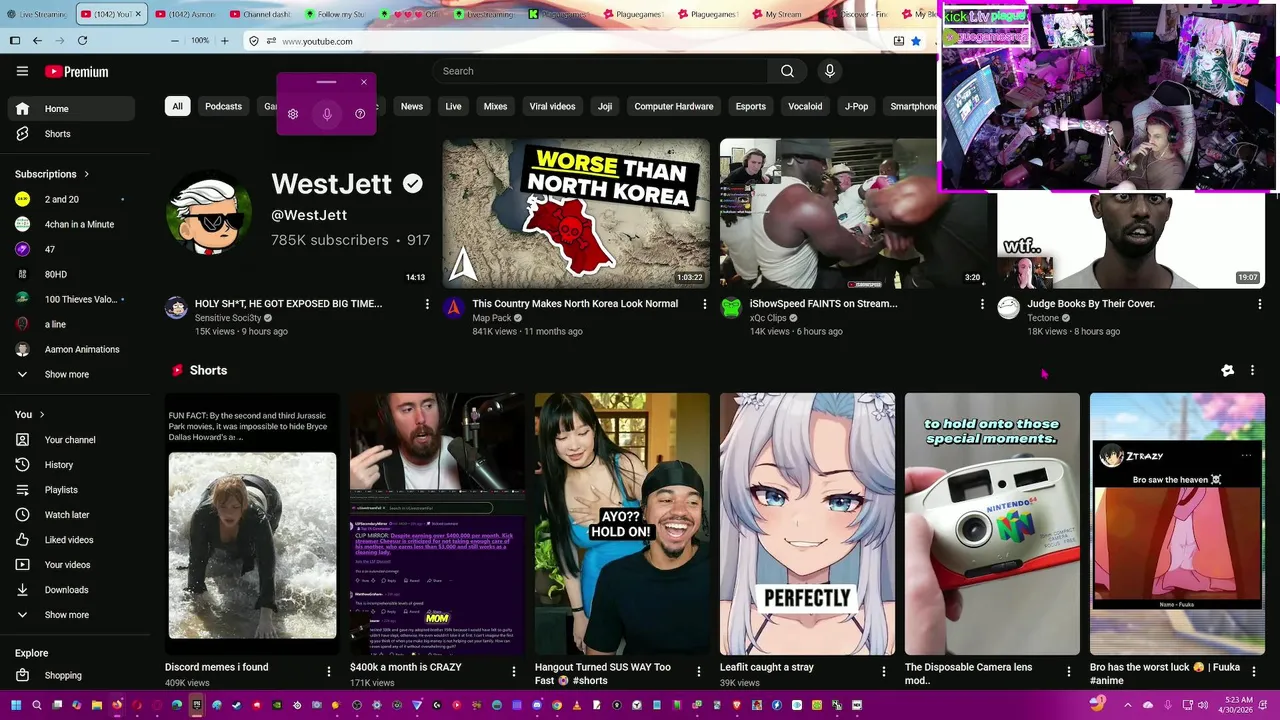Open help icon in voice typing popup
The height and width of the screenshot is (720, 1280).
click(360, 114)
